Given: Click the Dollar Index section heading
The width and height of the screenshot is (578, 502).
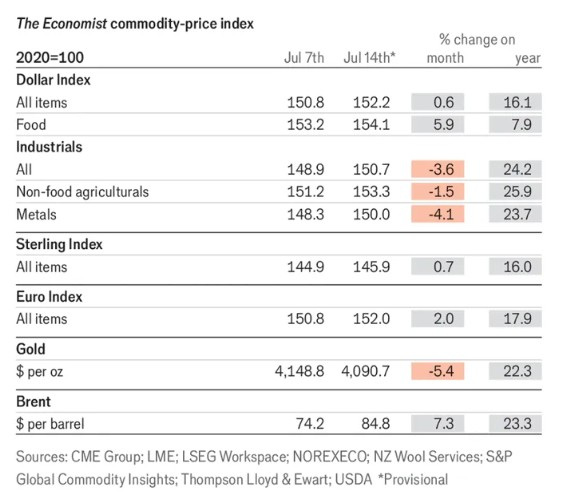Looking at the screenshot, I should tap(53, 80).
